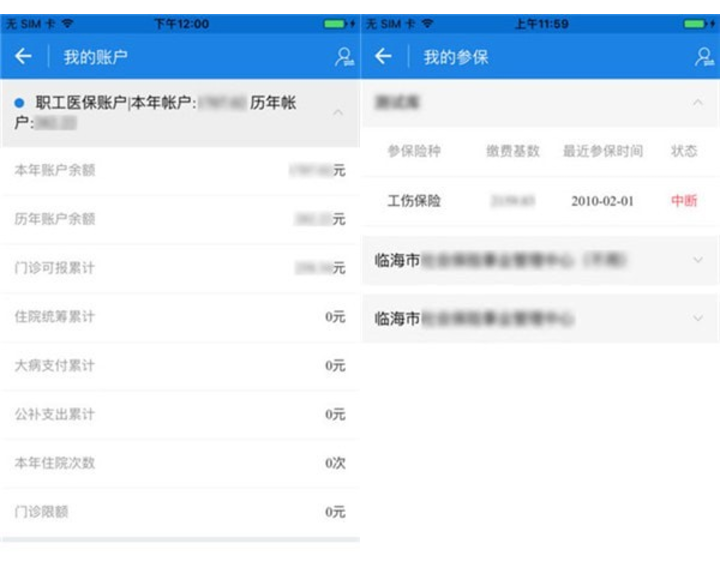Tap battery icon beside 上午11:59 status bar
The height and width of the screenshot is (578, 722).
click(696, 23)
